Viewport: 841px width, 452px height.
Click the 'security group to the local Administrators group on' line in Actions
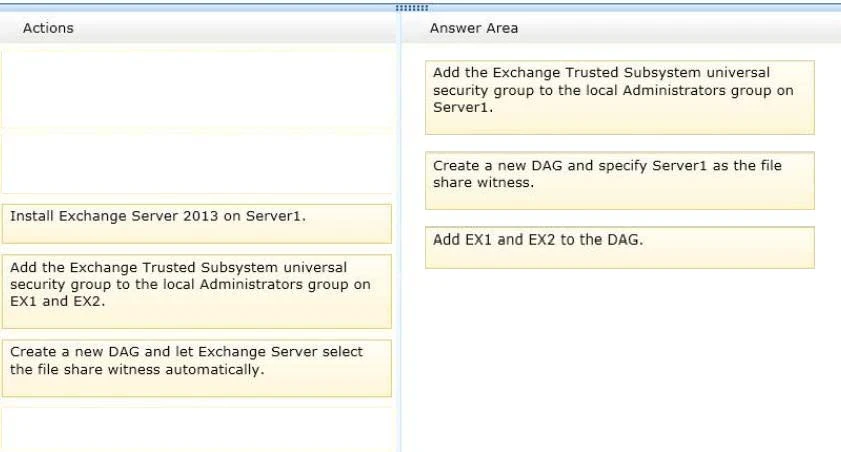pyautogui.click(x=190, y=285)
